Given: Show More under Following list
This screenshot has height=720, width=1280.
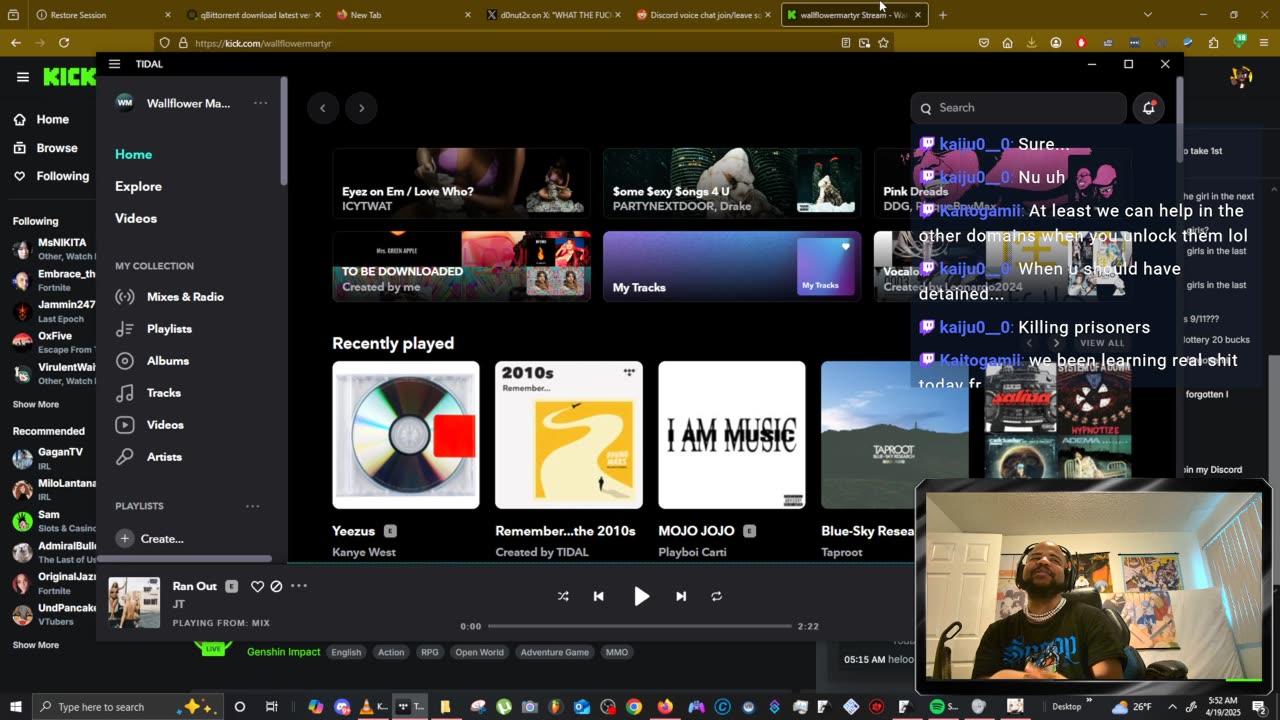Looking at the screenshot, I should tap(35, 404).
